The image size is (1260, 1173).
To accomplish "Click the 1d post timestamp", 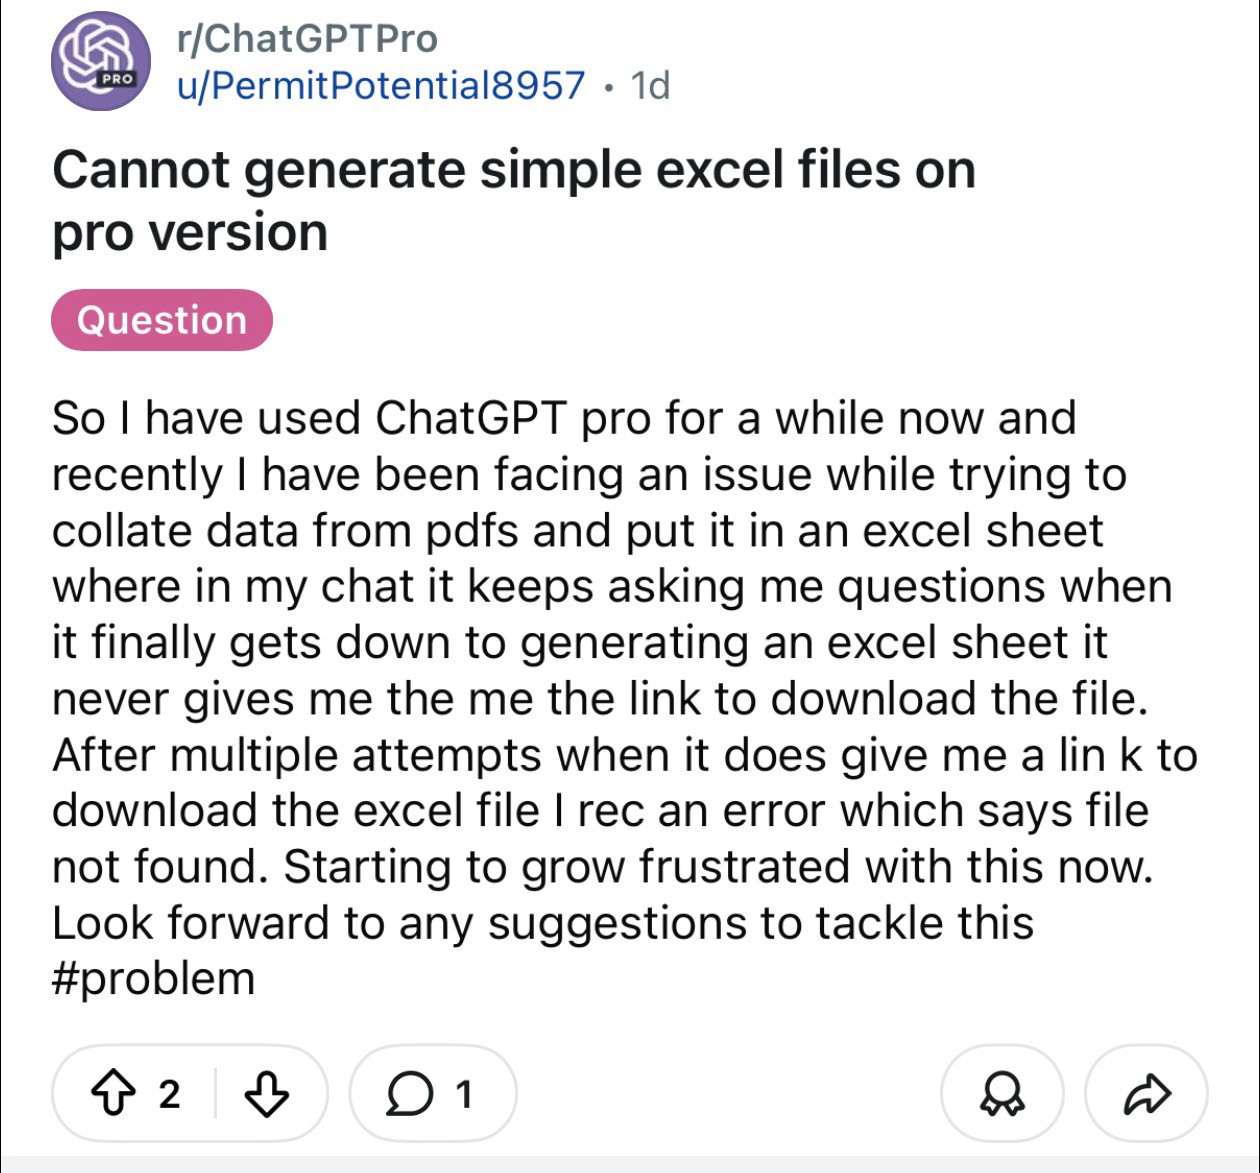I will 651,86.
